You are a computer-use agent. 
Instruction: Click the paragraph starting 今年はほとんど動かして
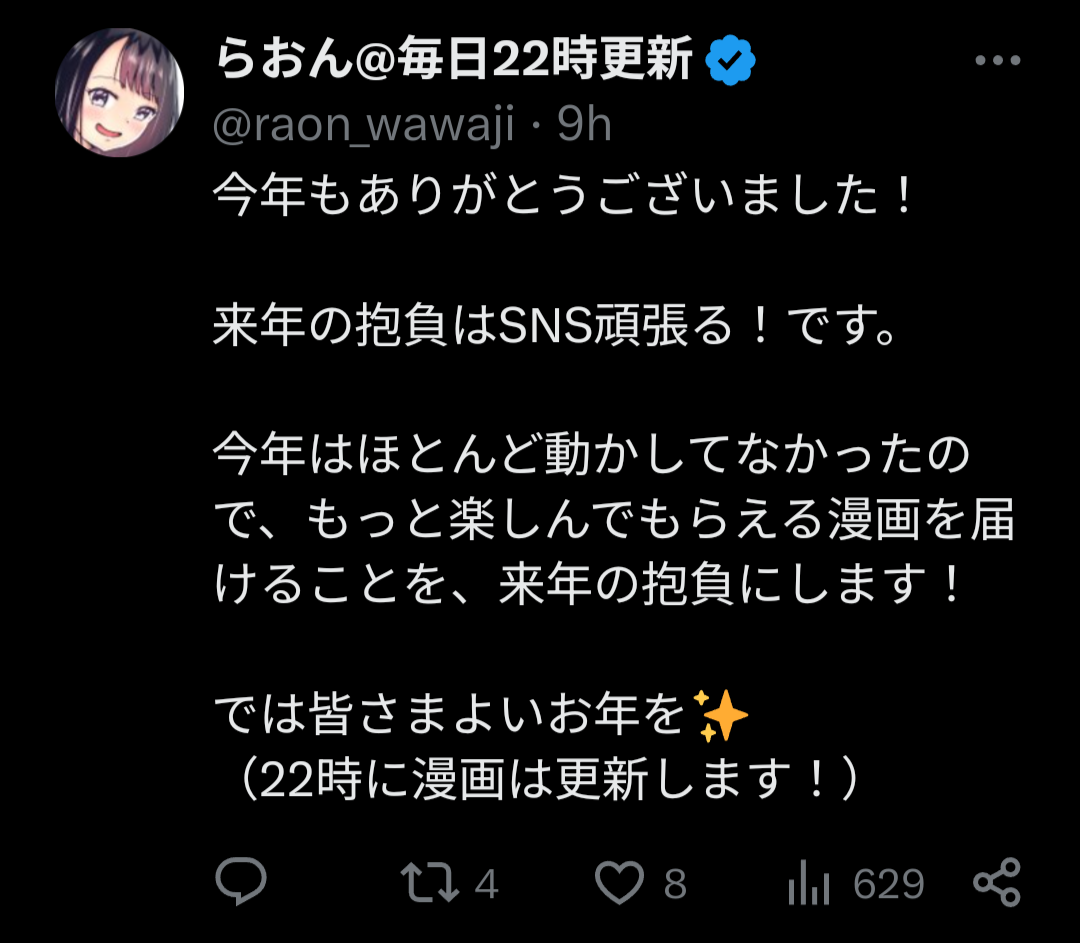(614, 519)
